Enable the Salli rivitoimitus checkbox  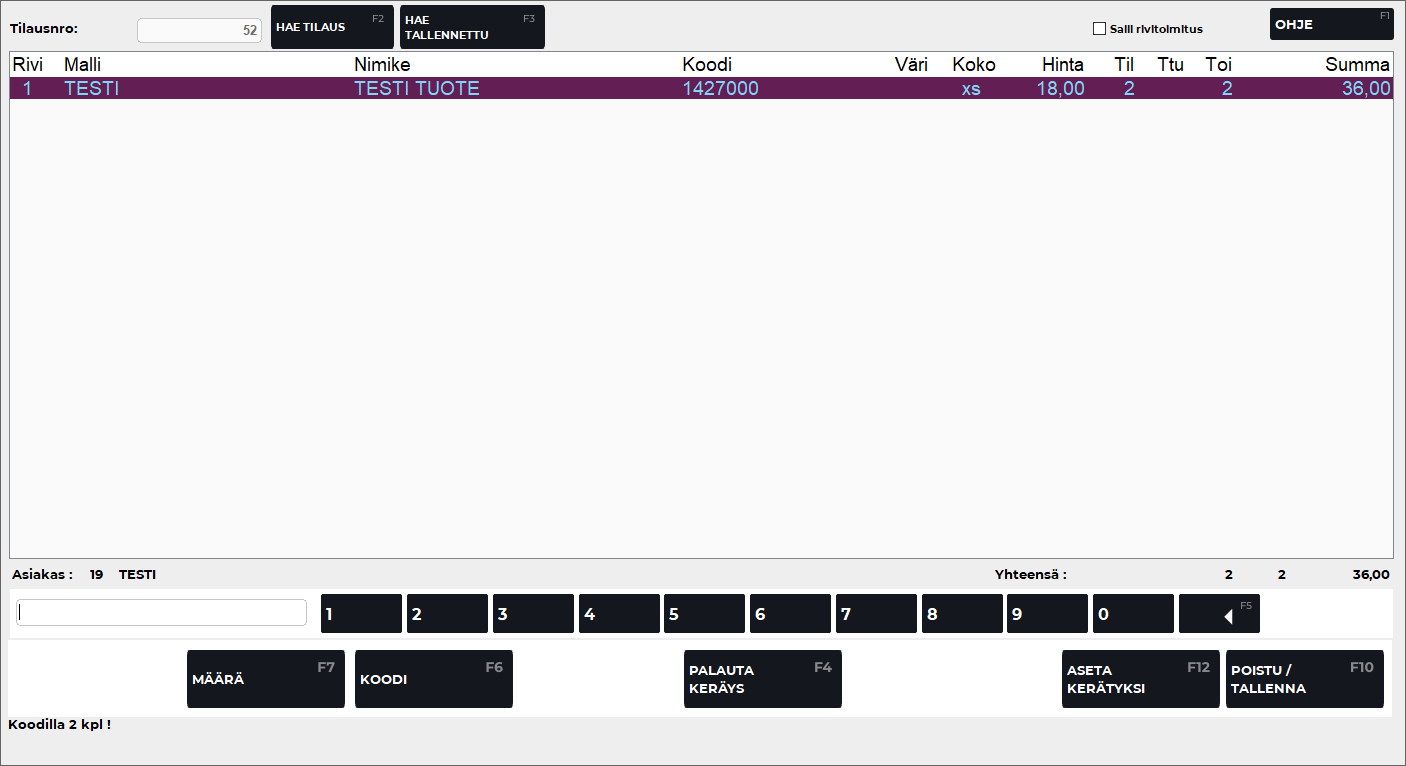(x=1100, y=29)
